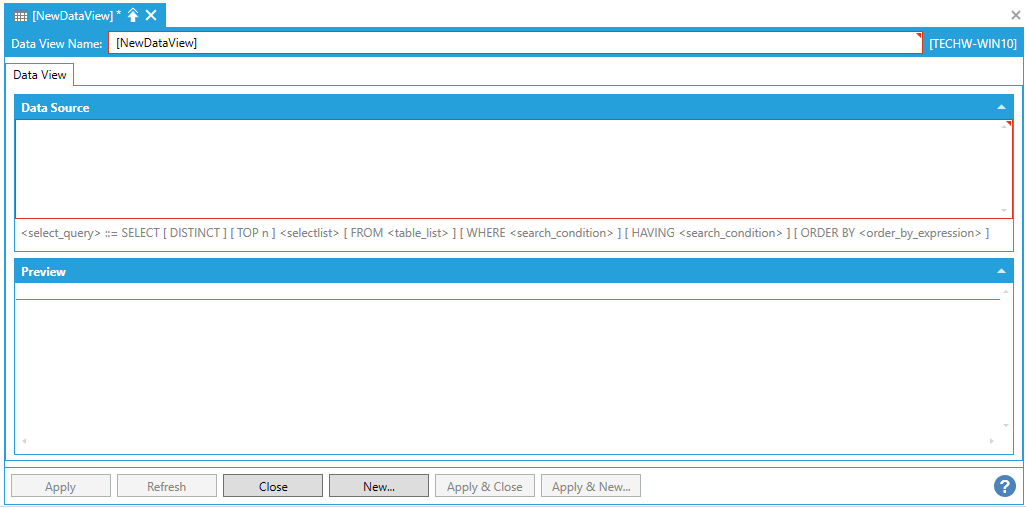Image resolution: width=1026 pixels, height=508 pixels.
Task: Click the New... button
Action: (x=379, y=486)
